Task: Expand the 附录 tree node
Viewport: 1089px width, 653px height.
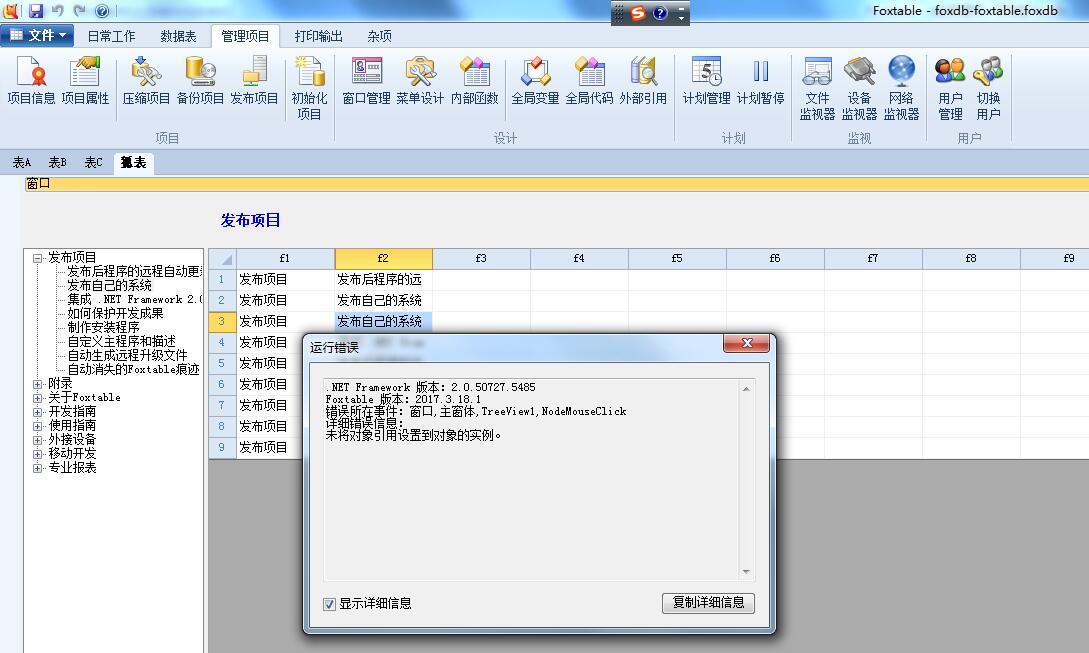Action: click(x=38, y=384)
